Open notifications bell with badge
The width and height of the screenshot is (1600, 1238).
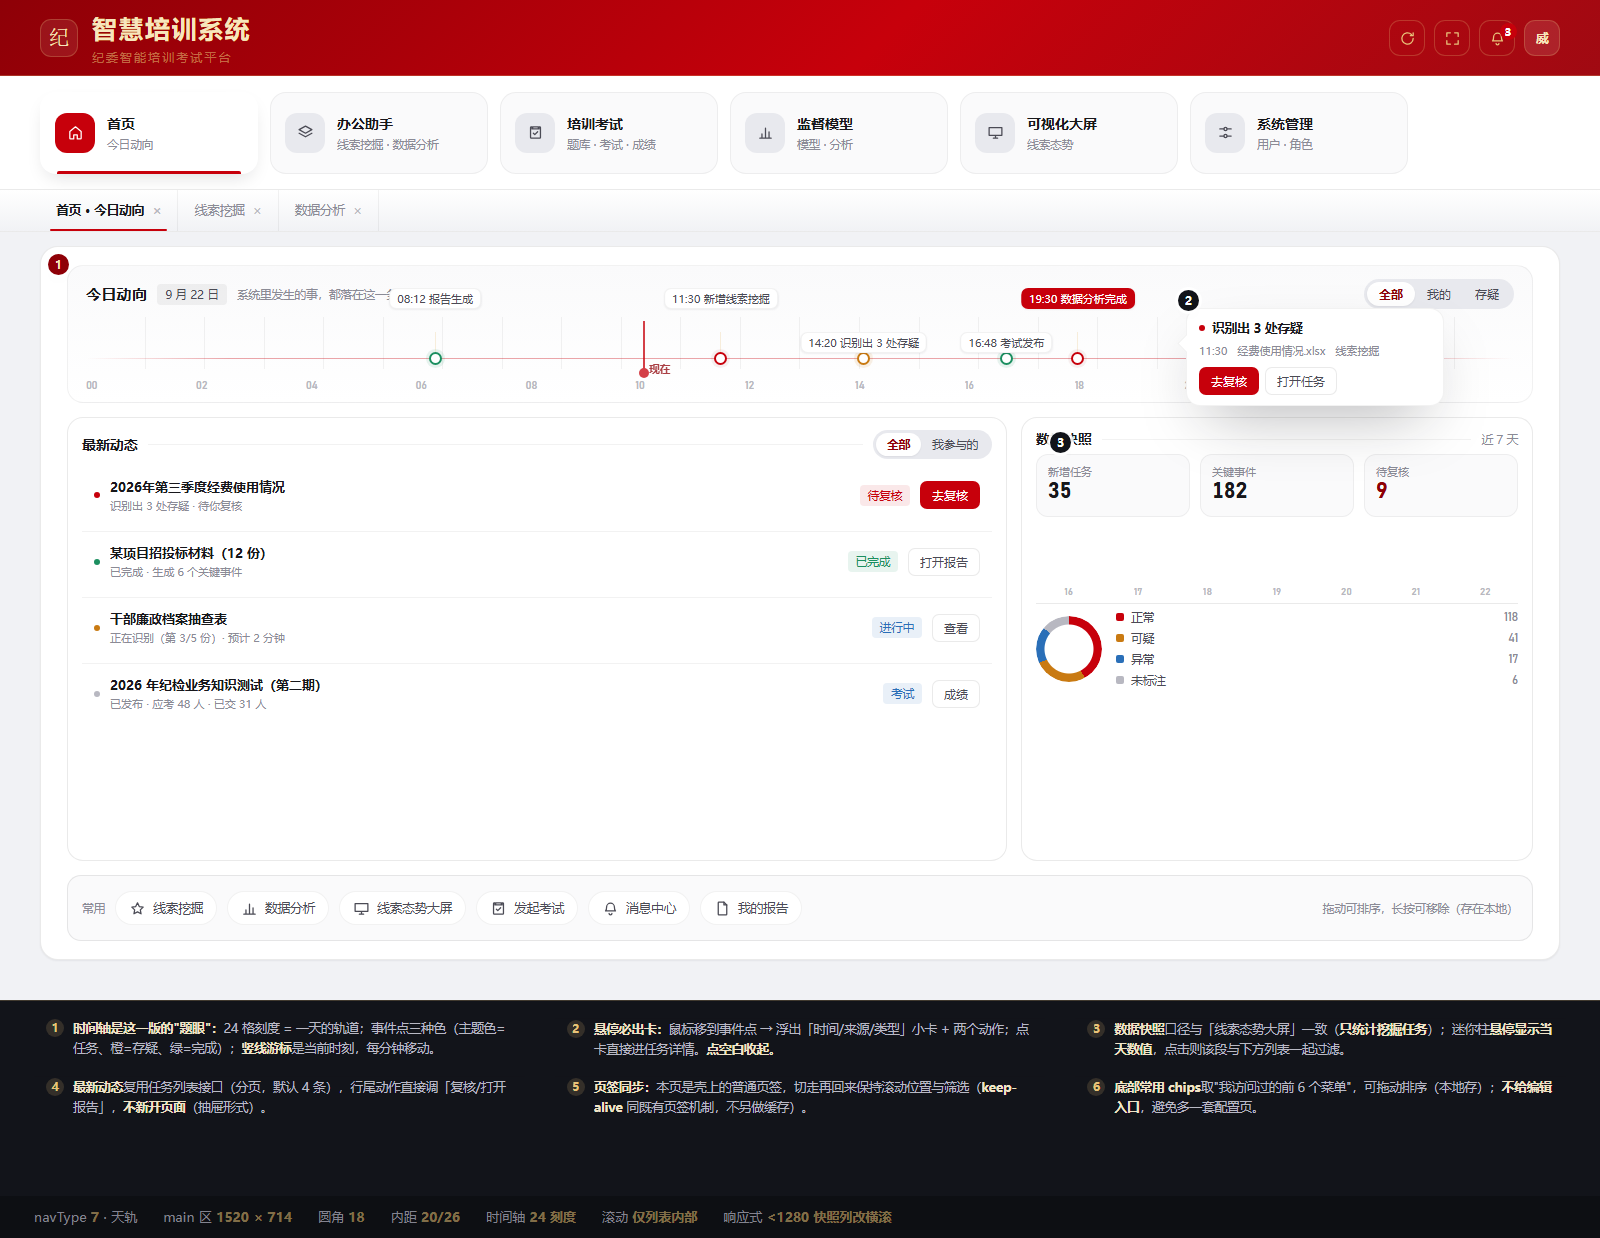pos(1497,38)
